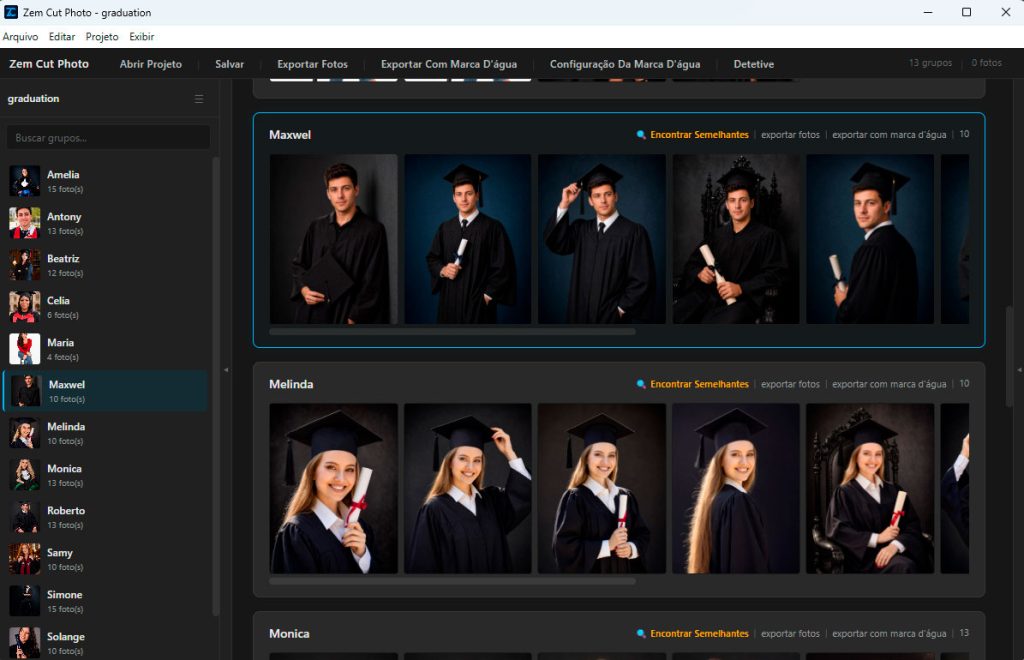Click Melinda horizontal photo strip scrollbar
The width and height of the screenshot is (1024, 660).
(452, 581)
